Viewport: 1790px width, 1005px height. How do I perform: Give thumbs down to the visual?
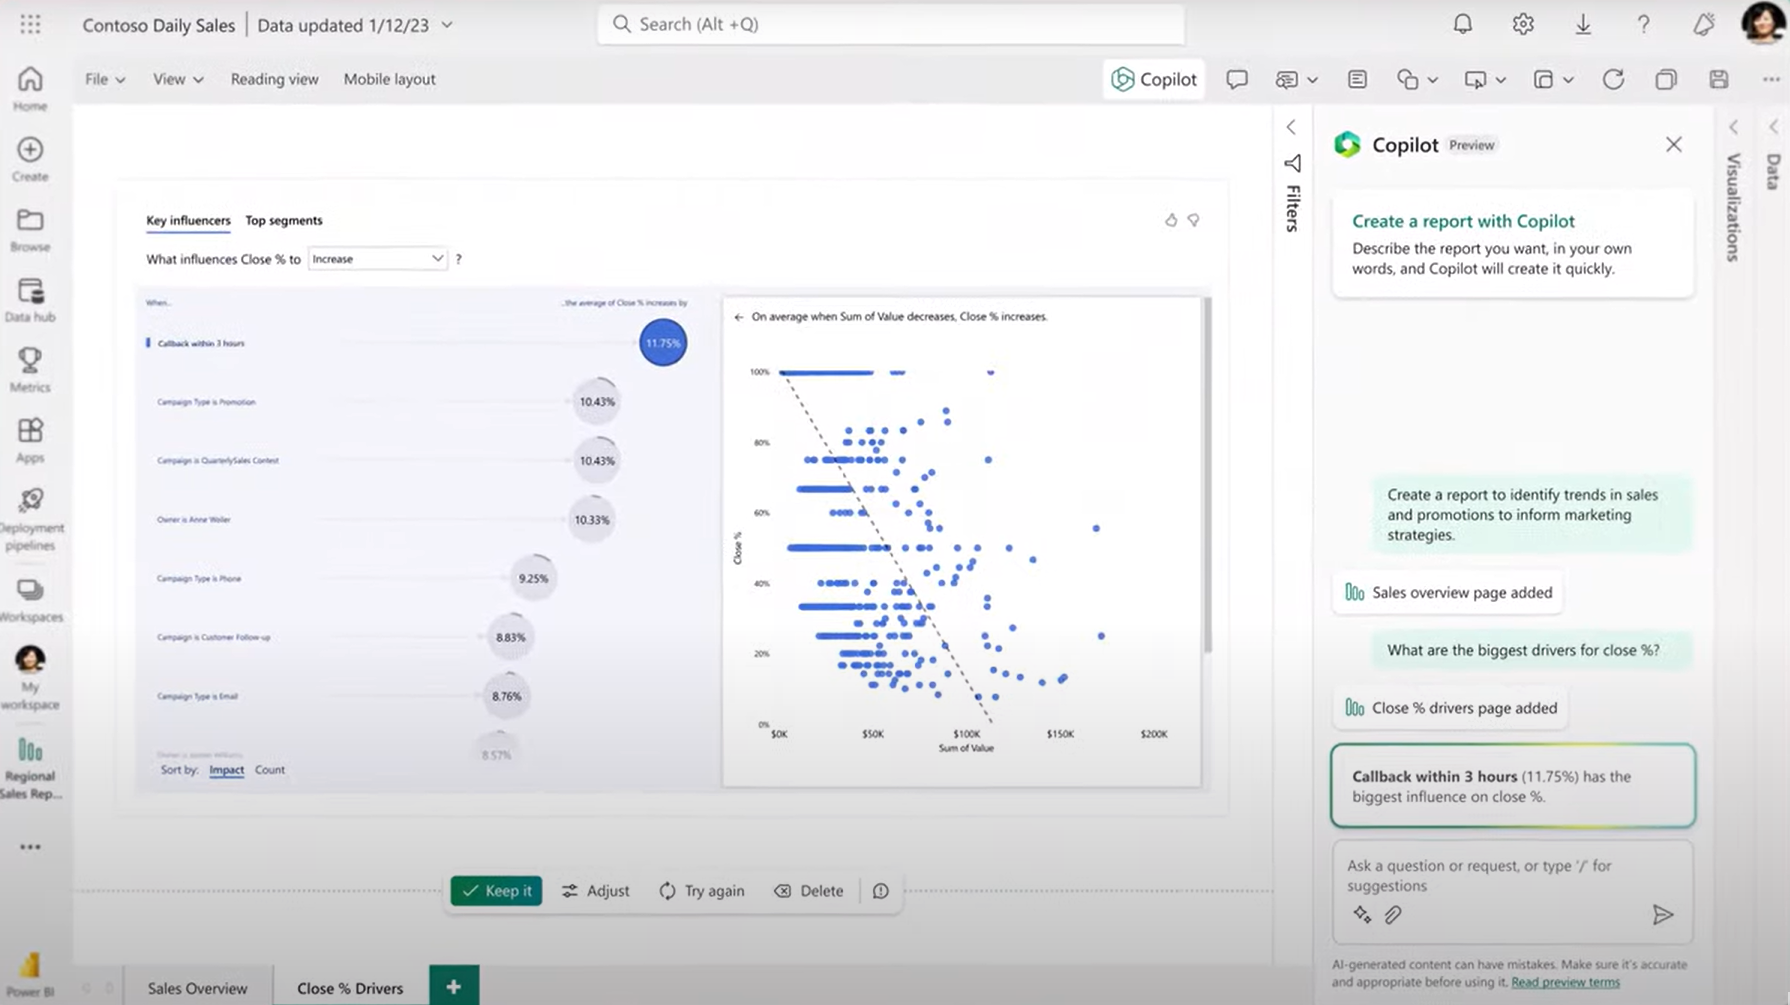pos(1194,220)
